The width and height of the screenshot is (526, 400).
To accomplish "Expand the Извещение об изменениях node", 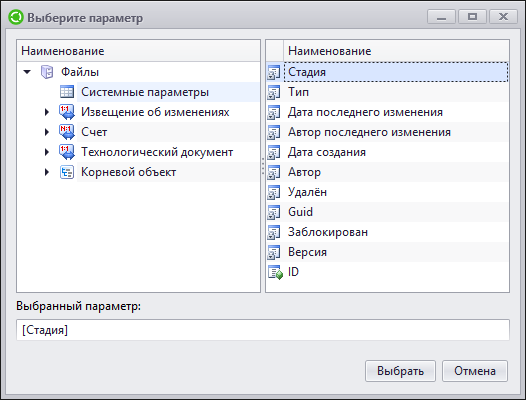I will [x=47, y=112].
